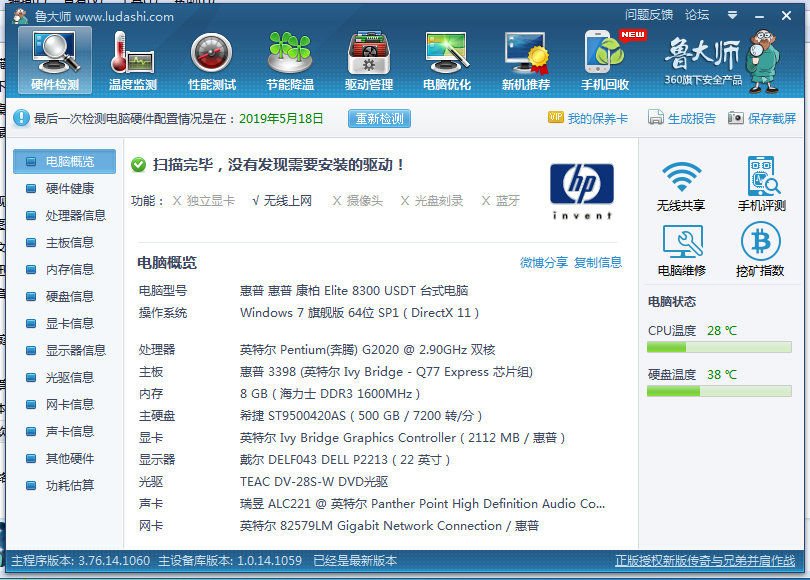Click the 正版授权新版传奇 status bar link
The height and width of the screenshot is (580, 810).
click(705, 560)
